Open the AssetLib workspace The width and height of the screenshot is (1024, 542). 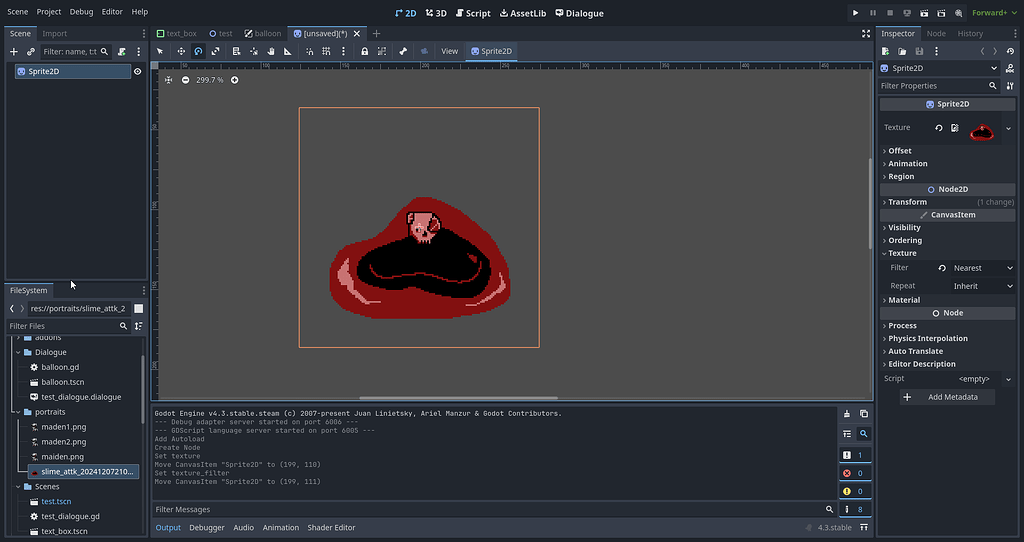522,13
